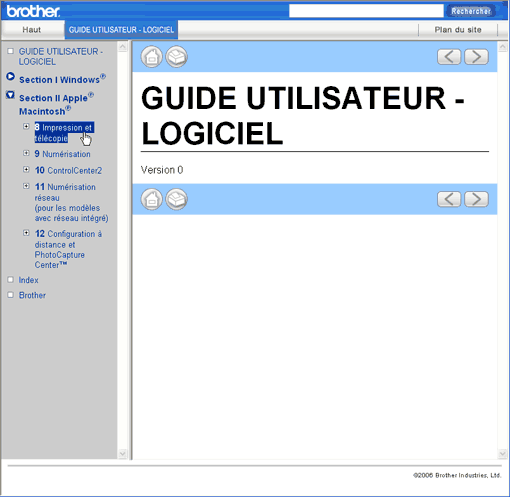The height and width of the screenshot is (497, 510).
Task: Click sidebar scrollbar down arrow
Action: tap(123, 453)
